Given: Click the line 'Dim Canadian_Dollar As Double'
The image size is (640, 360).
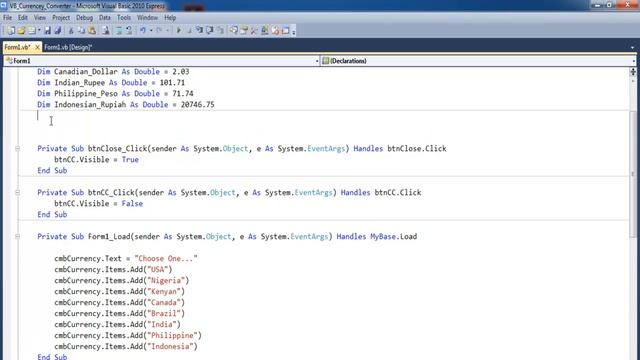Looking at the screenshot, I should tap(113, 72).
